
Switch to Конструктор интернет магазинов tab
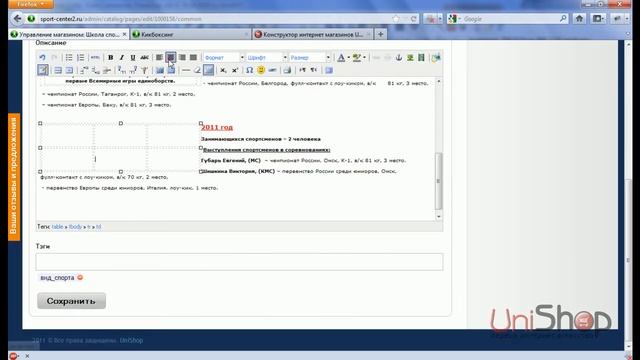coord(313,34)
